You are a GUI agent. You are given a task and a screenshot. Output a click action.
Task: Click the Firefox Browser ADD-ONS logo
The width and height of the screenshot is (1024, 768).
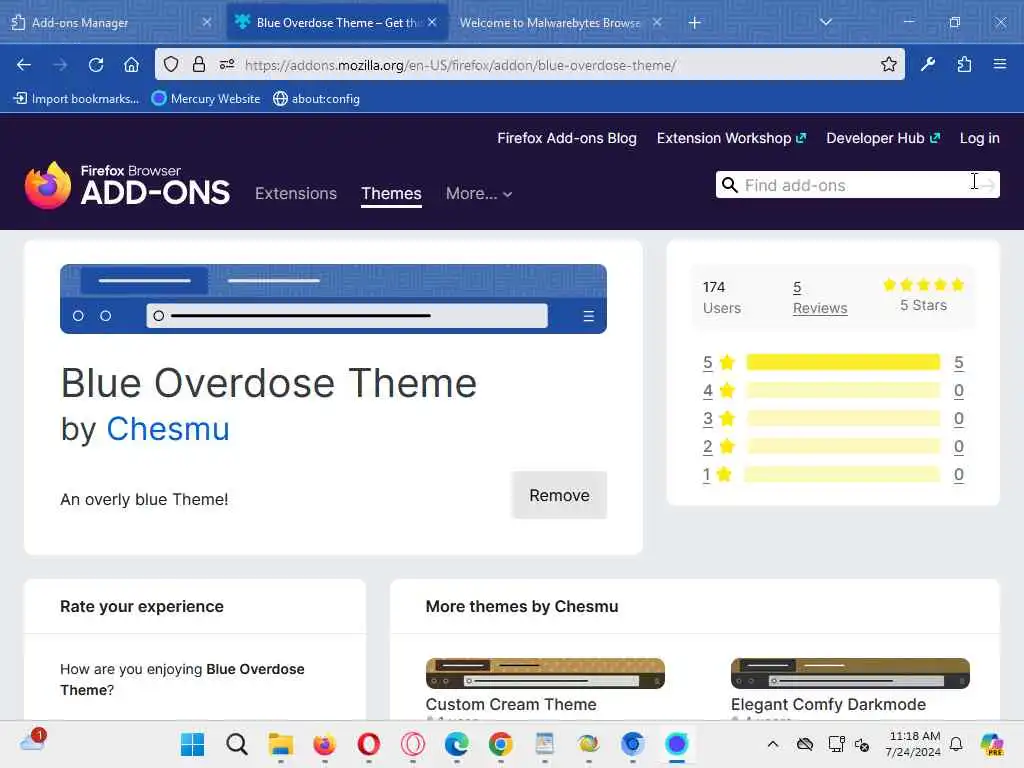[127, 185]
